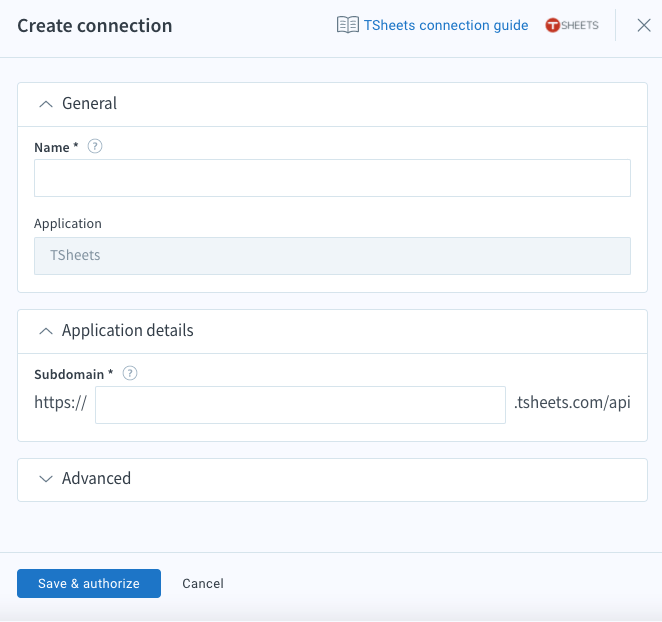Focus the Subdomain input field

coord(300,405)
